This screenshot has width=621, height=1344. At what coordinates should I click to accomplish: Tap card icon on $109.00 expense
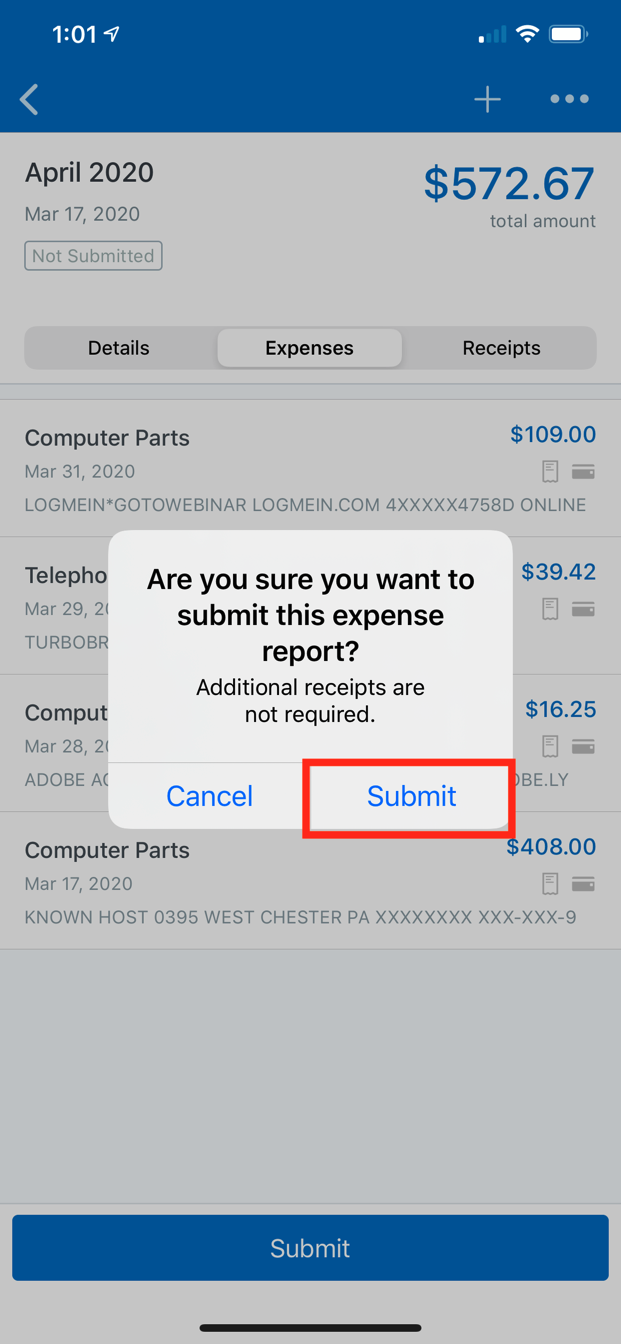point(583,471)
